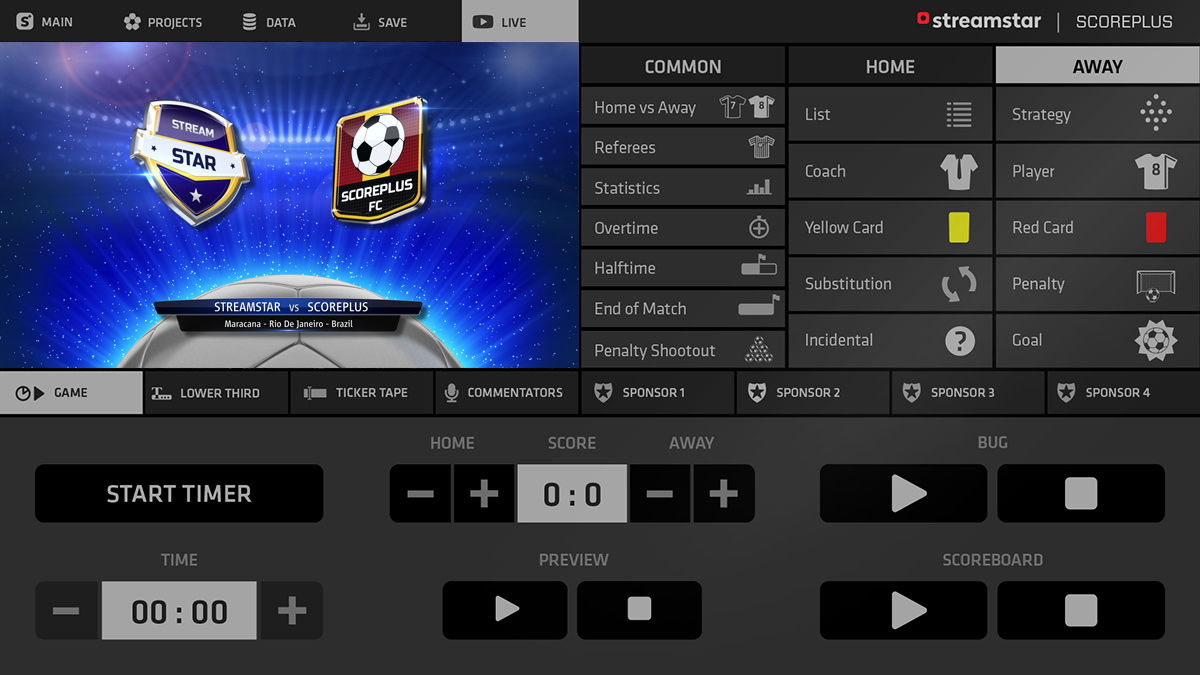Click Save in the top menu
1200x675 pixels.
point(380,20)
